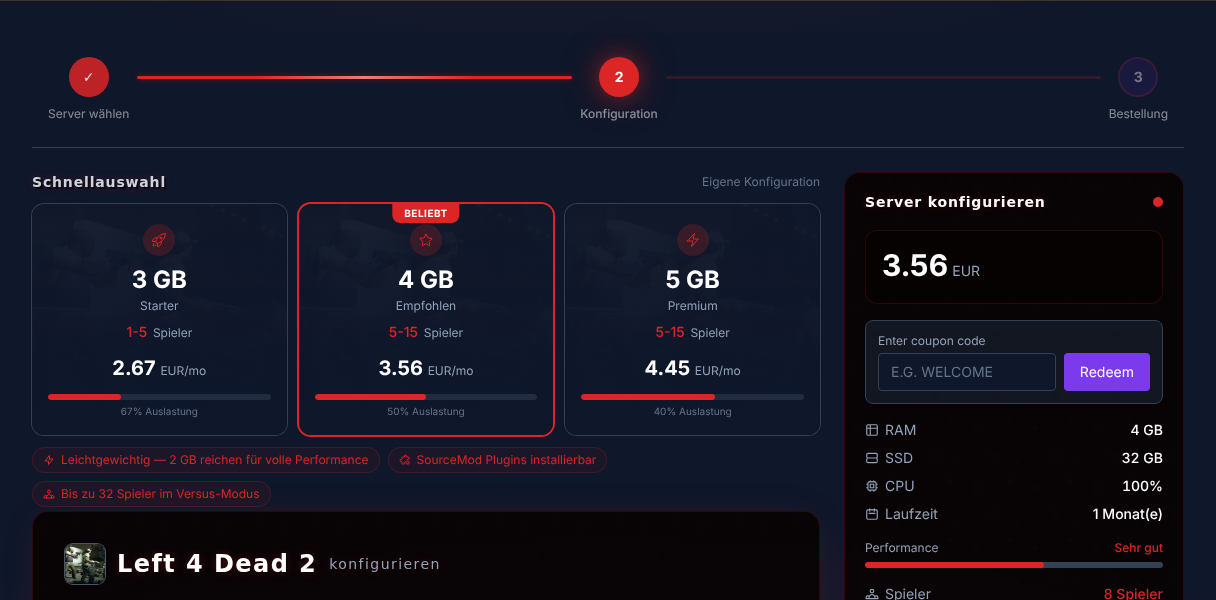Click the lightning icon on Premium plan
Image resolution: width=1216 pixels, height=600 pixels.
pyautogui.click(x=692, y=240)
